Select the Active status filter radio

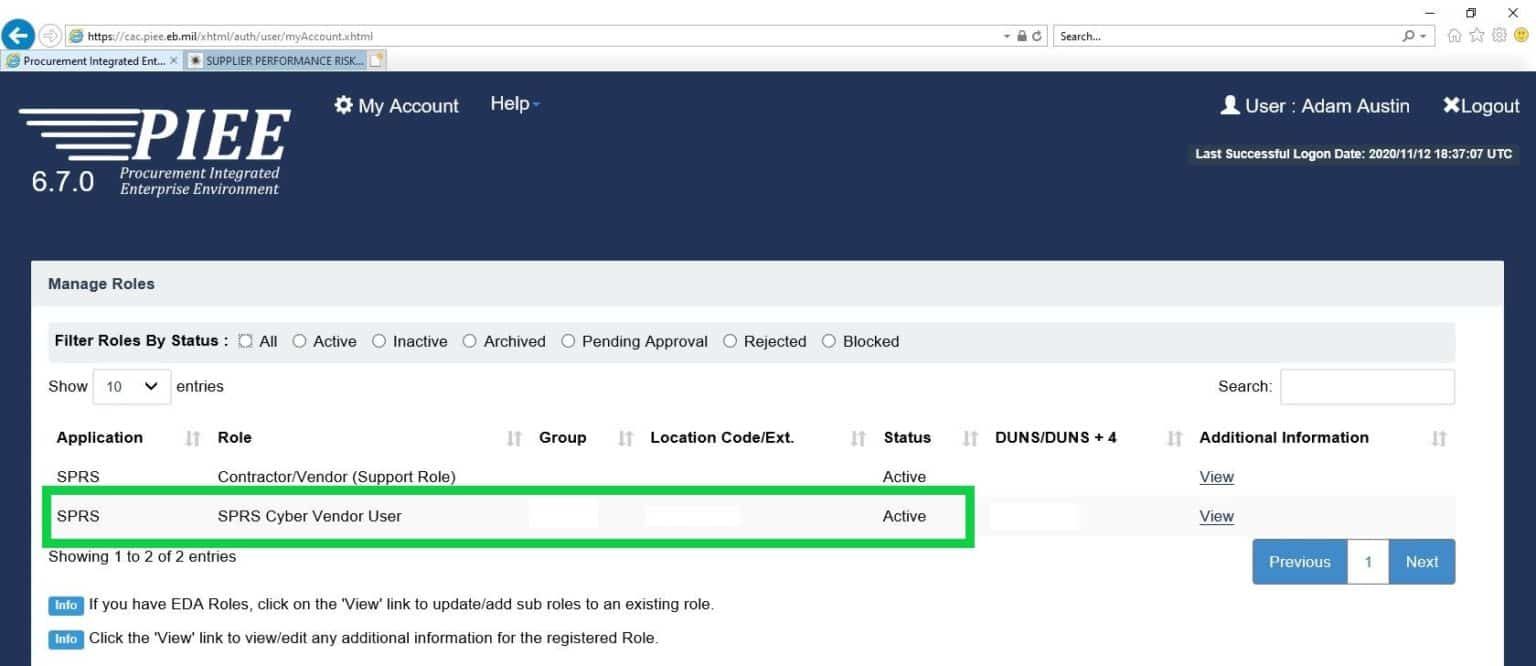(x=299, y=341)
